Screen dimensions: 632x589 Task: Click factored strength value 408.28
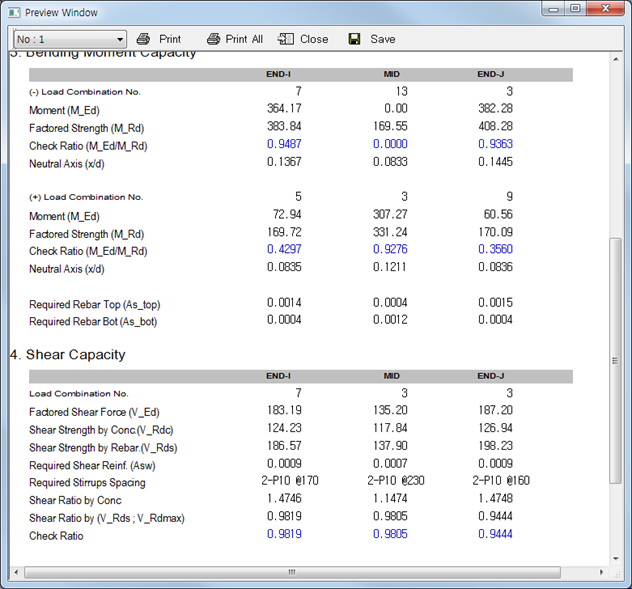(x=495, y=126)
